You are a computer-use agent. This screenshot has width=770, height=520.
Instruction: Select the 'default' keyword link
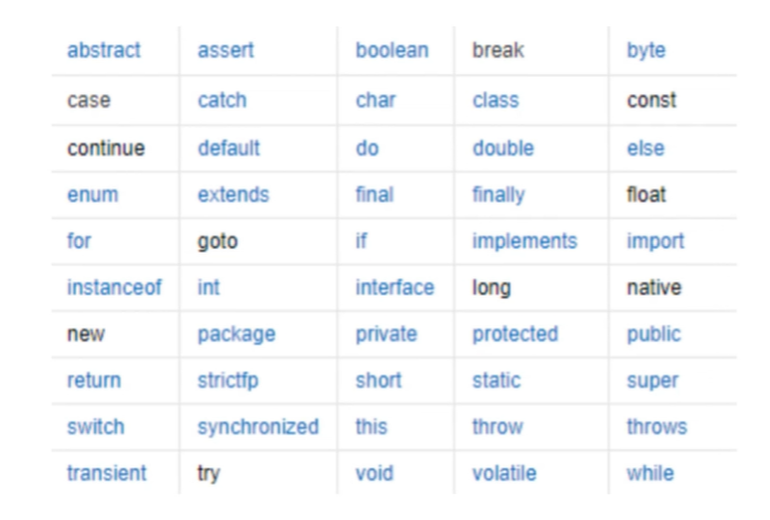pyautogui.click(x=228, y=148)
